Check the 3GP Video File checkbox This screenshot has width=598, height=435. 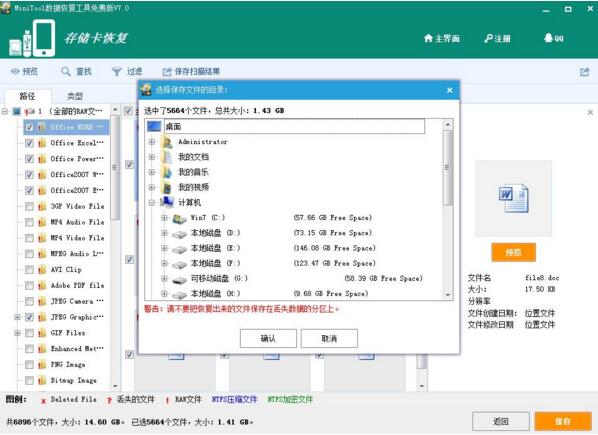click(x=29, y=206)
